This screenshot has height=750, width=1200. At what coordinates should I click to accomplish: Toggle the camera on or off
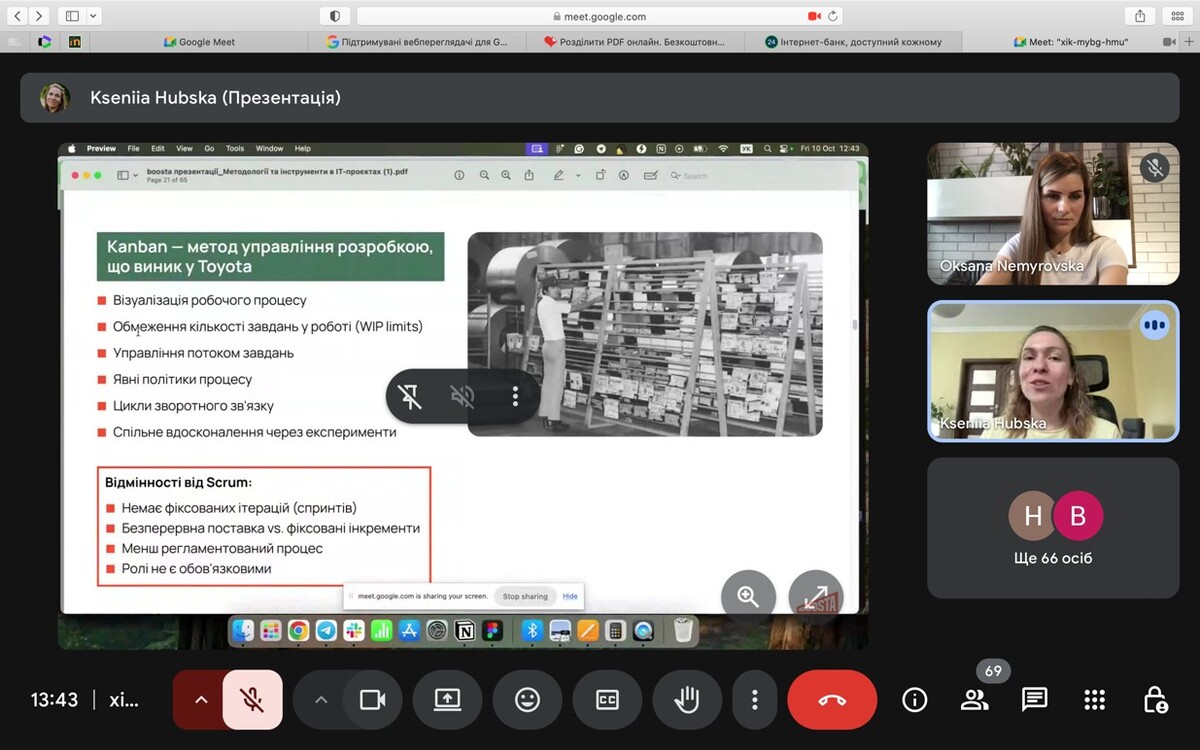click(x=372, y=700)
